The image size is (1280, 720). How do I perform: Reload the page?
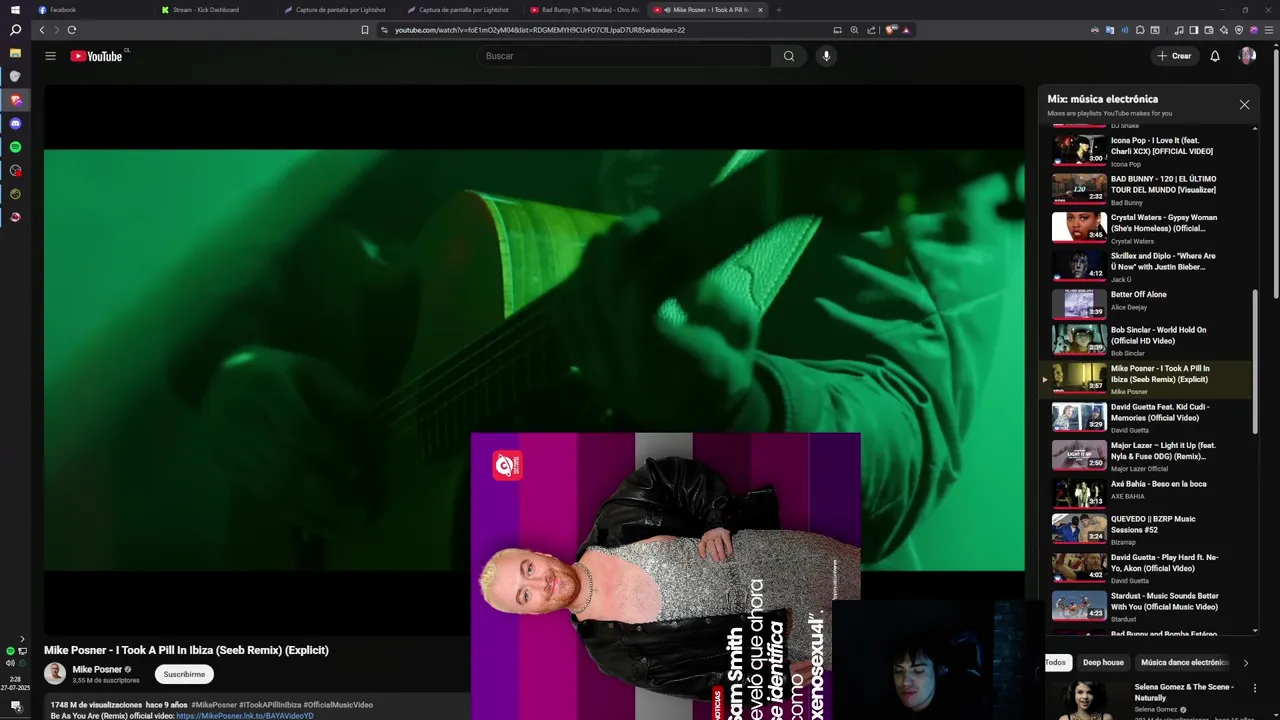tap(72, 30)
